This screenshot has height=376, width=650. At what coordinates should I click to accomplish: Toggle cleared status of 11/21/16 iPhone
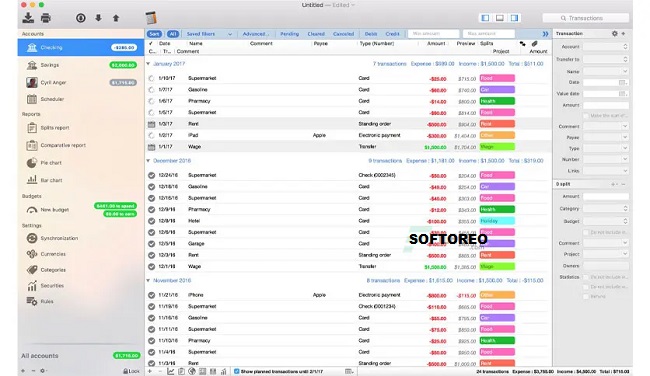(x=151, y=295)
